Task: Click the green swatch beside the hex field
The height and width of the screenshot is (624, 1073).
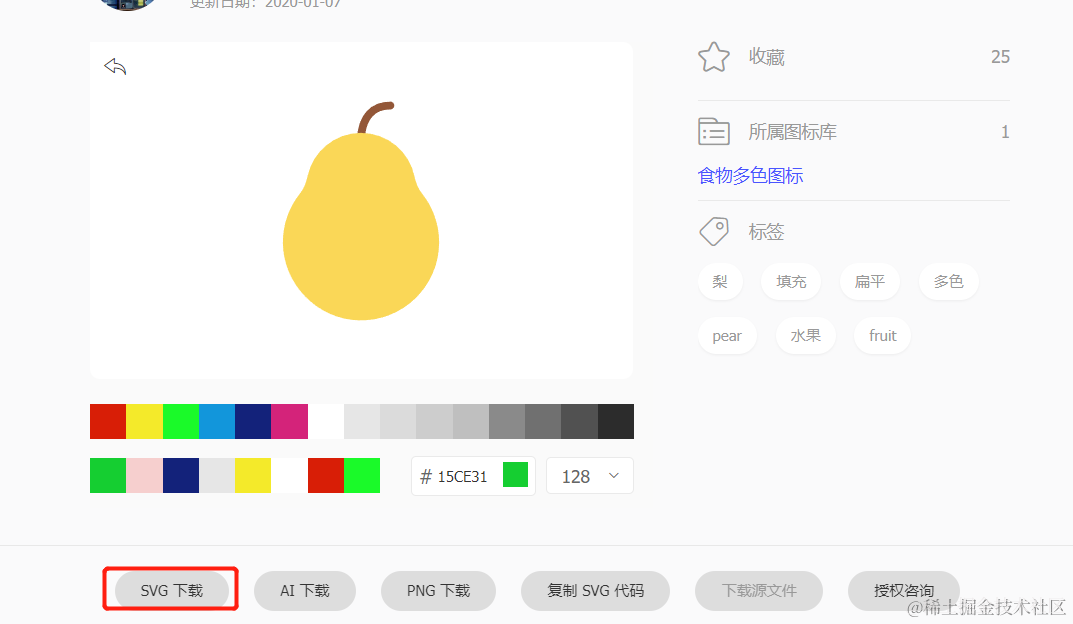Action: point(515,475)
